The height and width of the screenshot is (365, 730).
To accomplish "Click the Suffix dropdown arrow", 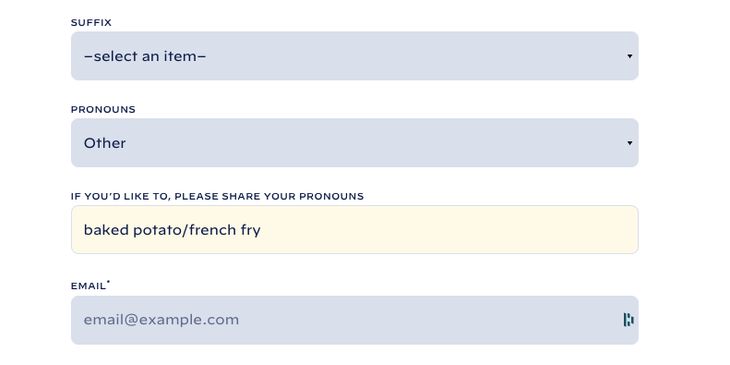I will 629,56.
